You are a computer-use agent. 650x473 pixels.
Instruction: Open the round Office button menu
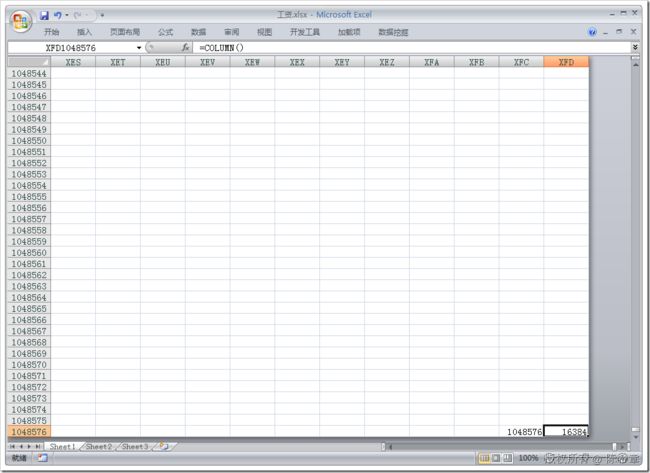[x=21, y=22]
